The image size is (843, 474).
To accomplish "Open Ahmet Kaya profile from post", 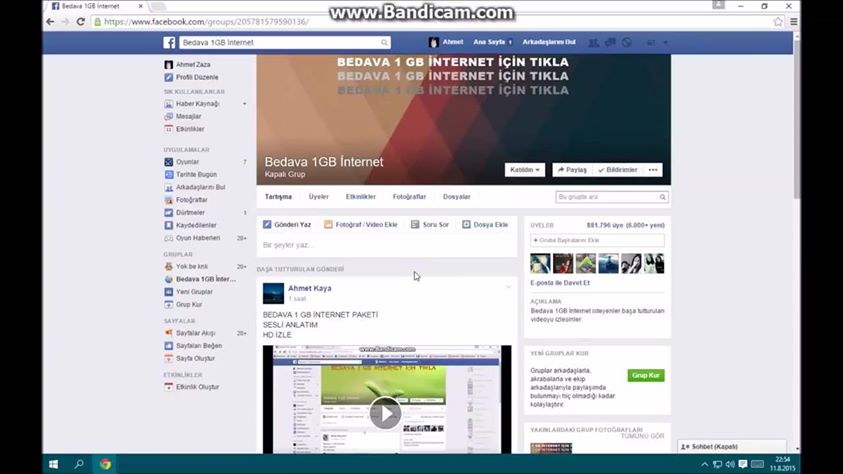I will (310, 289).
